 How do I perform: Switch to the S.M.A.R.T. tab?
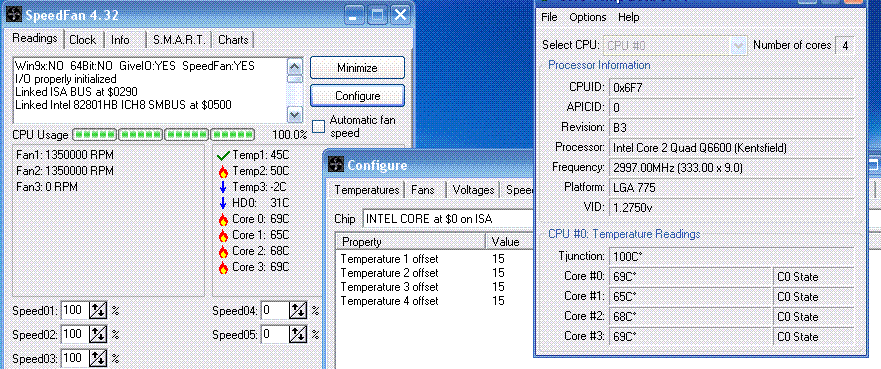pyautogui.click(x=179, y=40)
